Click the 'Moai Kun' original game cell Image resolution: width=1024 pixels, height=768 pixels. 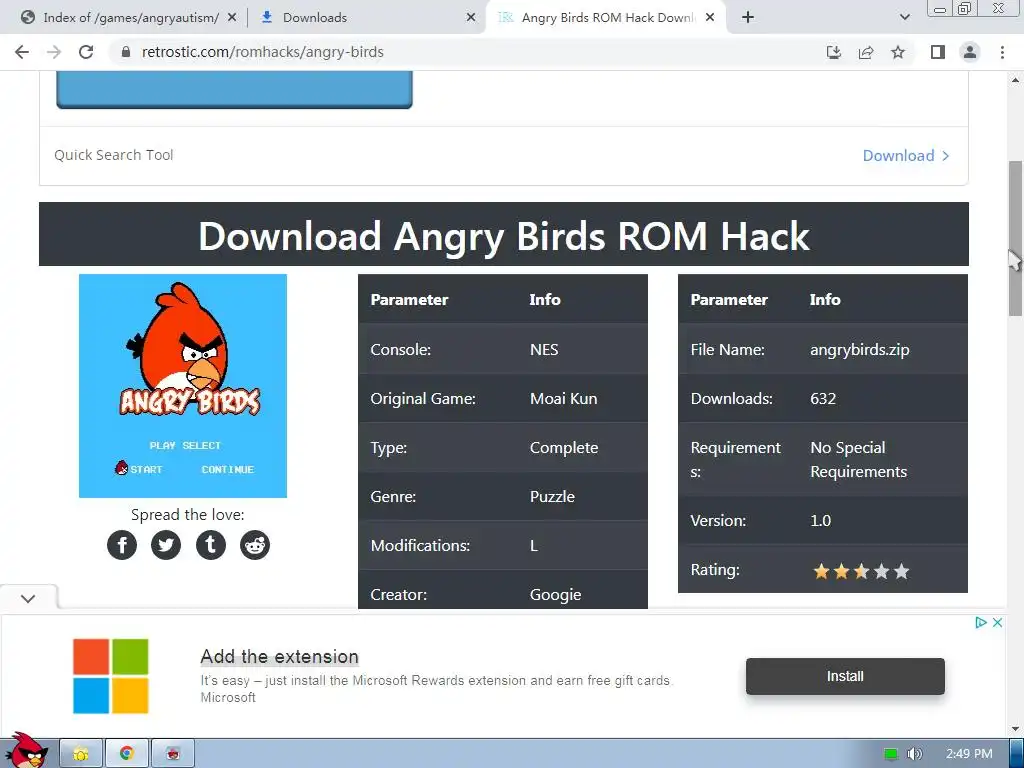point(564,398)
